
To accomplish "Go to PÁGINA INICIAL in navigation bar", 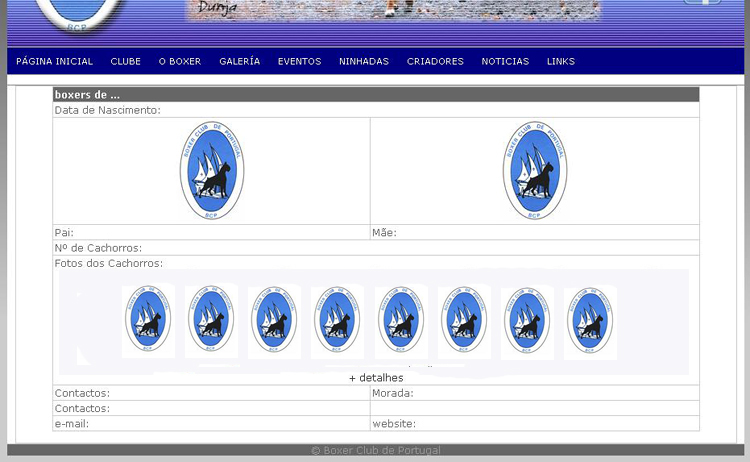I will pos(54,61).
